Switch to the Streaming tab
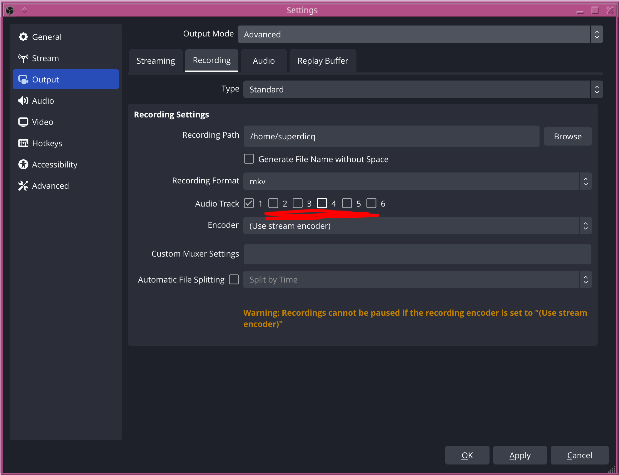 click(155, 61)
